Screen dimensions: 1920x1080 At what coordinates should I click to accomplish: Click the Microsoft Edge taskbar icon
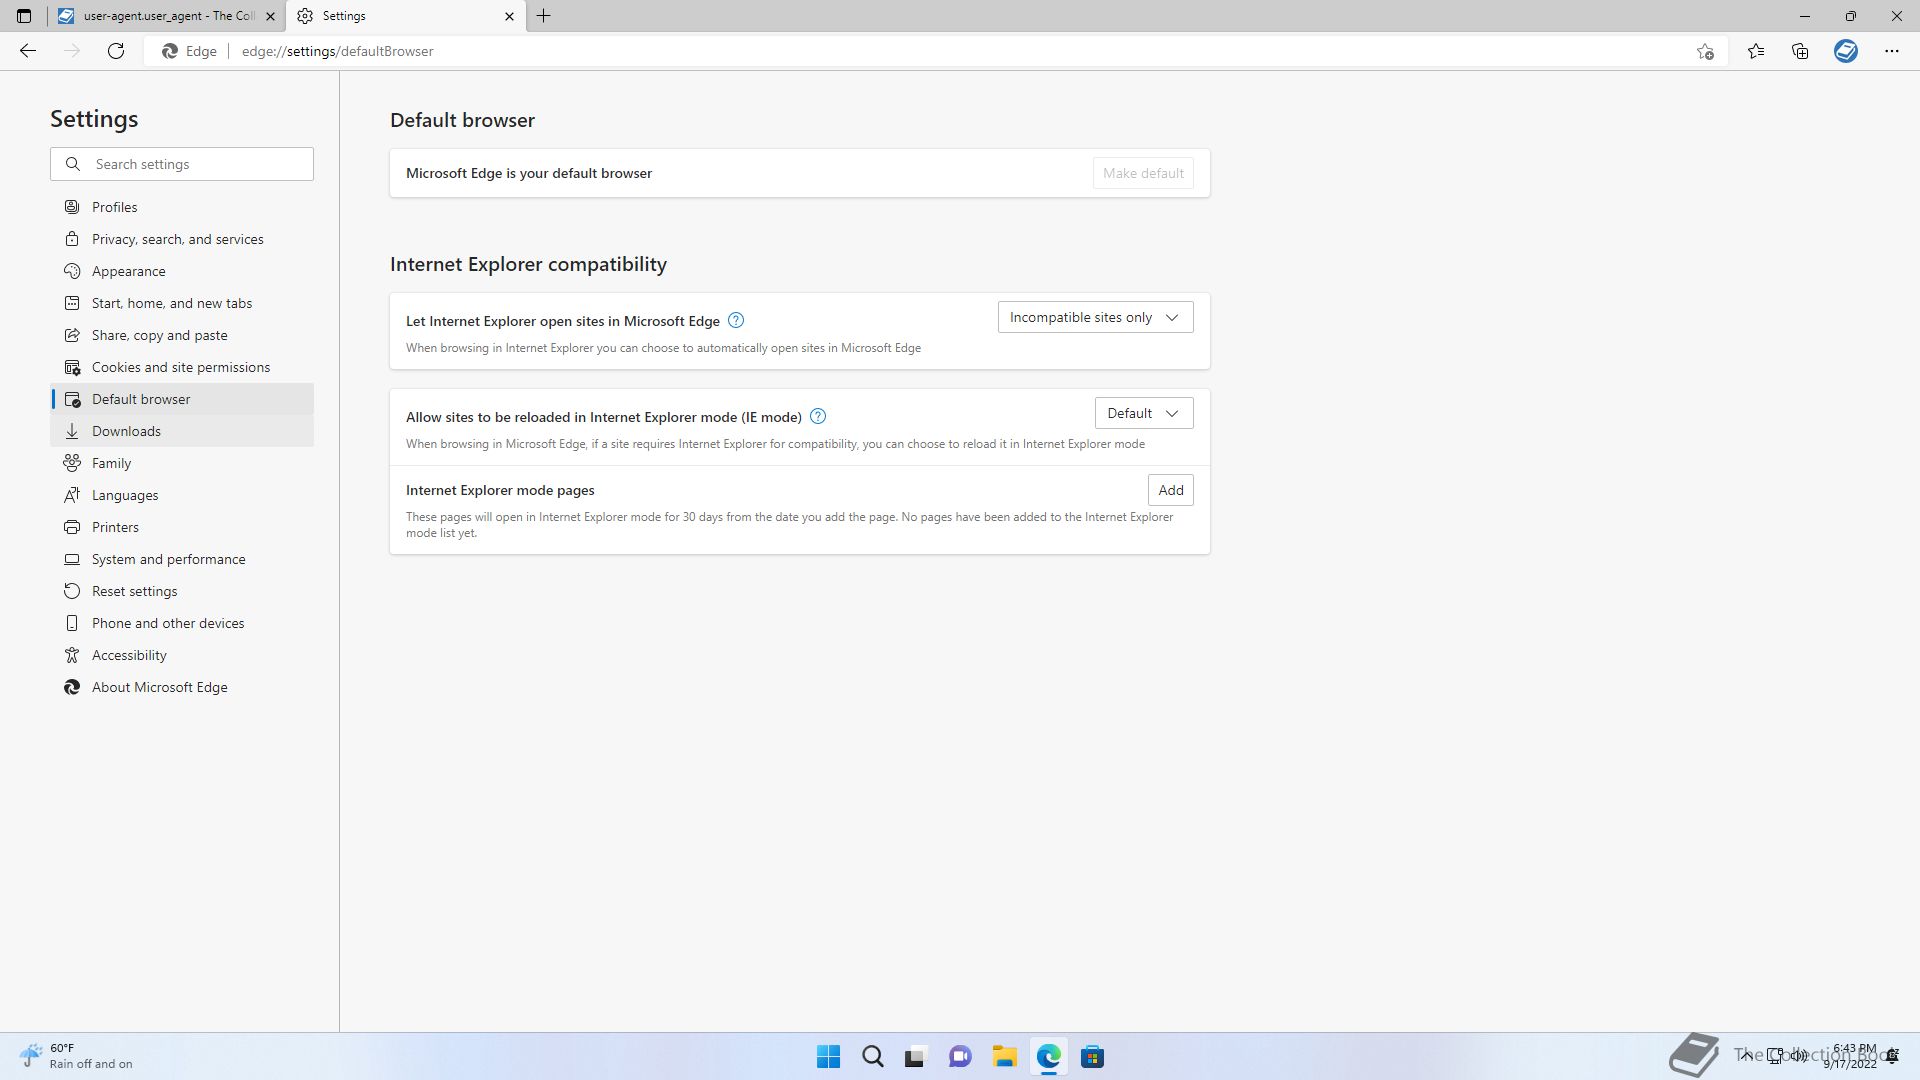pos(1048,1057)
